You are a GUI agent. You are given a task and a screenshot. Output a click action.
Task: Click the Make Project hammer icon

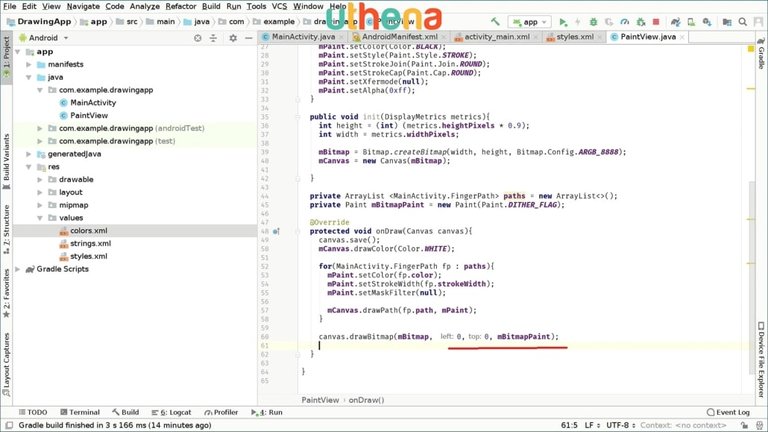tap(497, 21)
